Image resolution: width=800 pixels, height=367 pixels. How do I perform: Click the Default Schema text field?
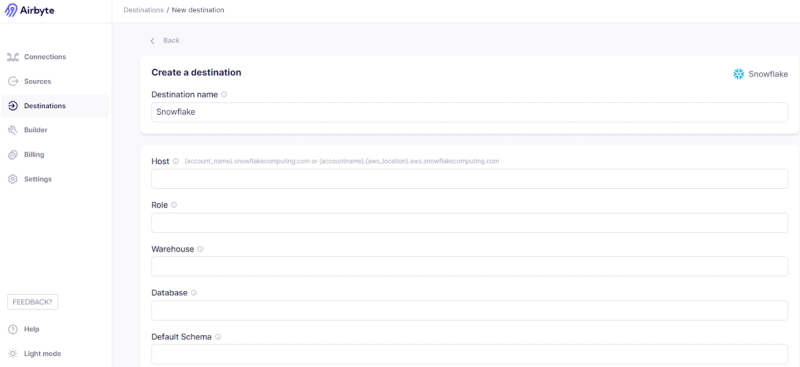pos(469,354)
